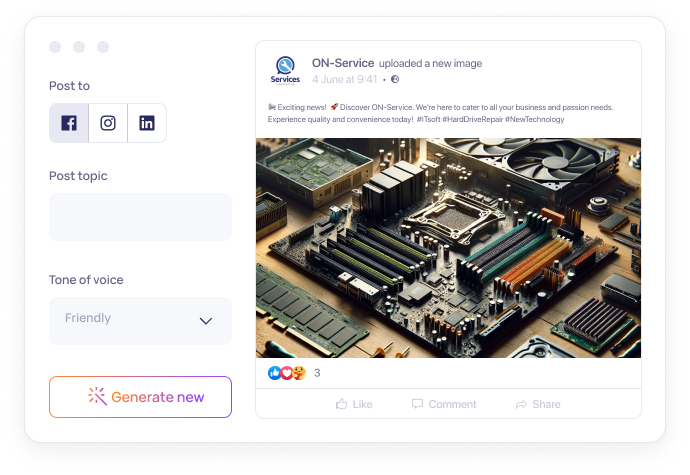The image size is (690, 475).
Task: Open the Tone of voice dropdown
Action: (140, 320)
